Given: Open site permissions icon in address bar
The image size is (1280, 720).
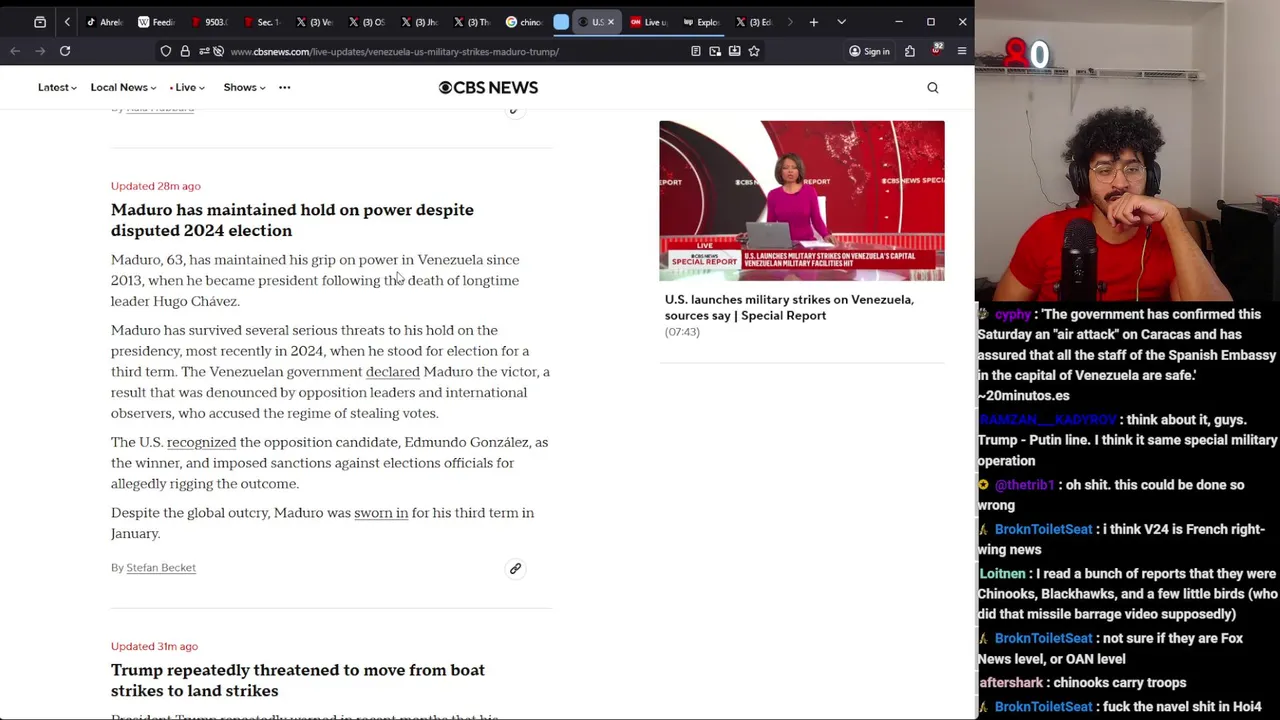Looking at the screenshot, I should (204, 51).
